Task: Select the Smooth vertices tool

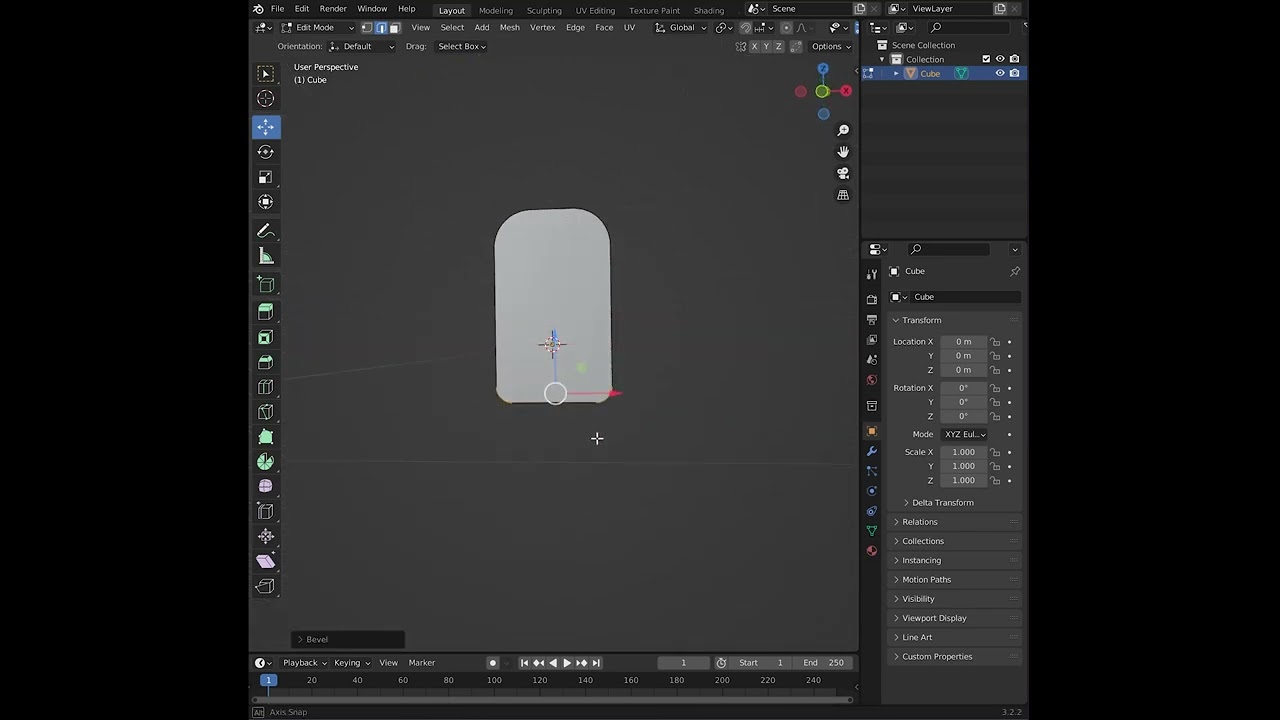Action: (266, 486)
